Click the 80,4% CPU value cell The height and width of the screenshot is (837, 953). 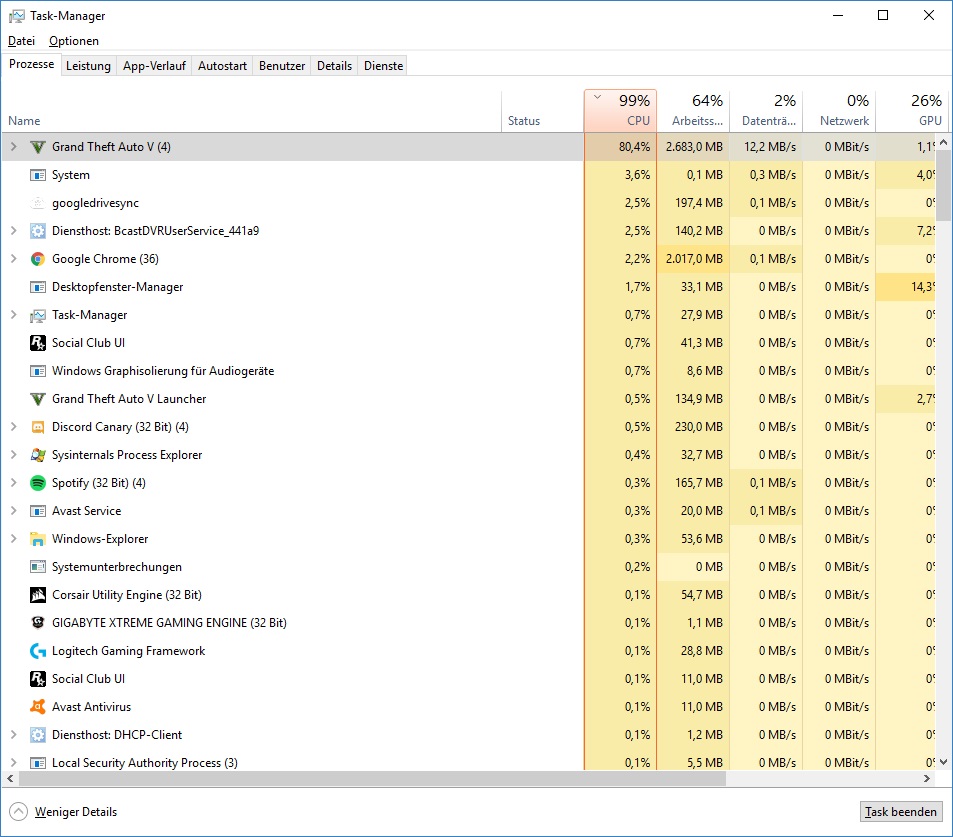621,147
